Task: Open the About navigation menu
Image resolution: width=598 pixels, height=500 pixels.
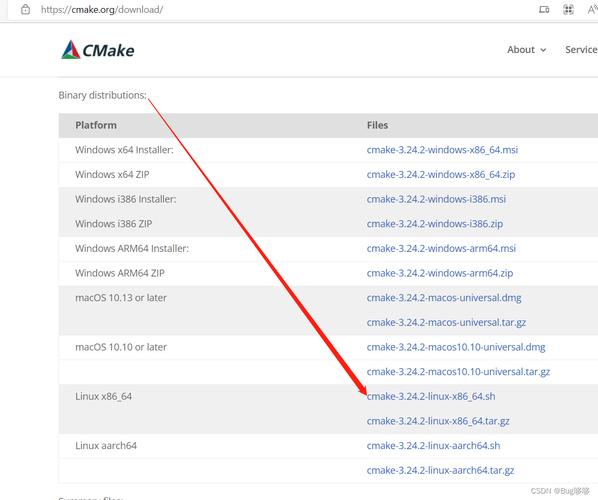Action: 526,50
